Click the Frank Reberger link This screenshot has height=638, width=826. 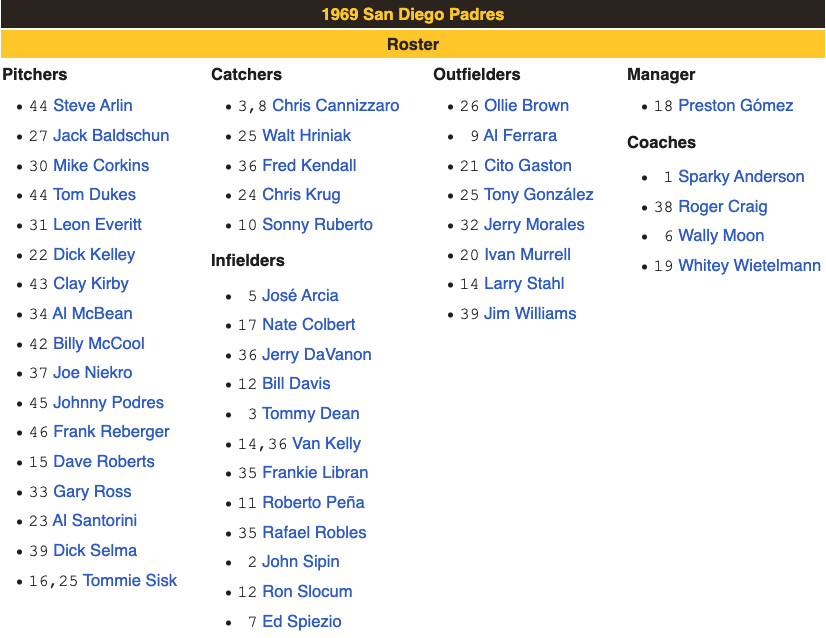point(112,431)
